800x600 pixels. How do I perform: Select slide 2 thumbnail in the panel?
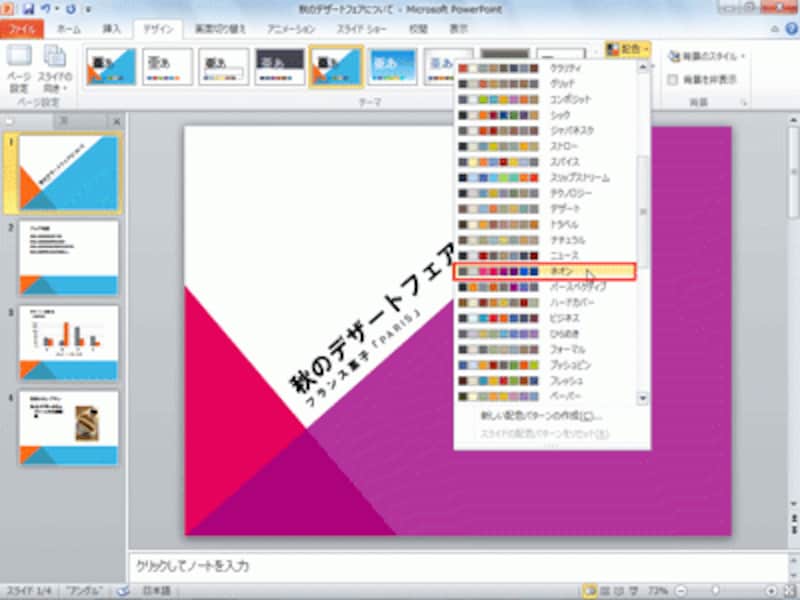[x=68, y=257]
